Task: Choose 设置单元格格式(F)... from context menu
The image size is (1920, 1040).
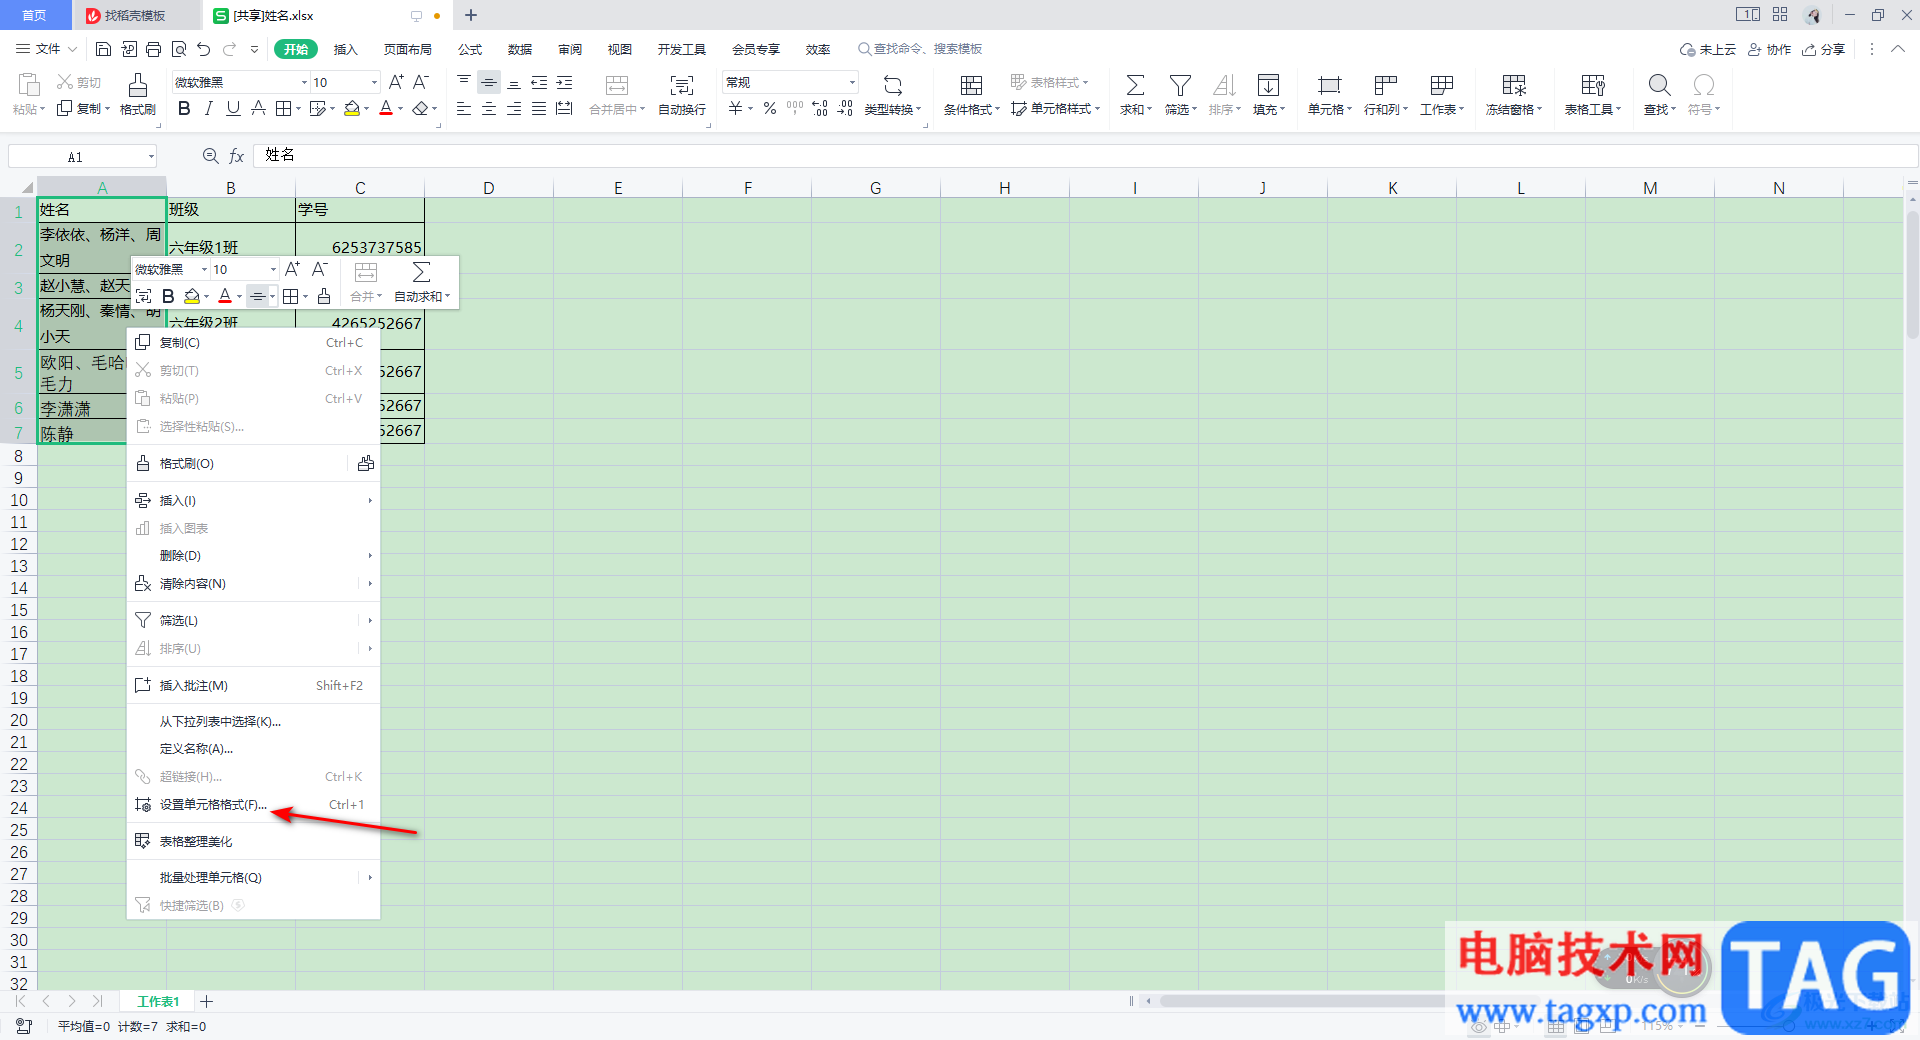Action: pos(254,805)
